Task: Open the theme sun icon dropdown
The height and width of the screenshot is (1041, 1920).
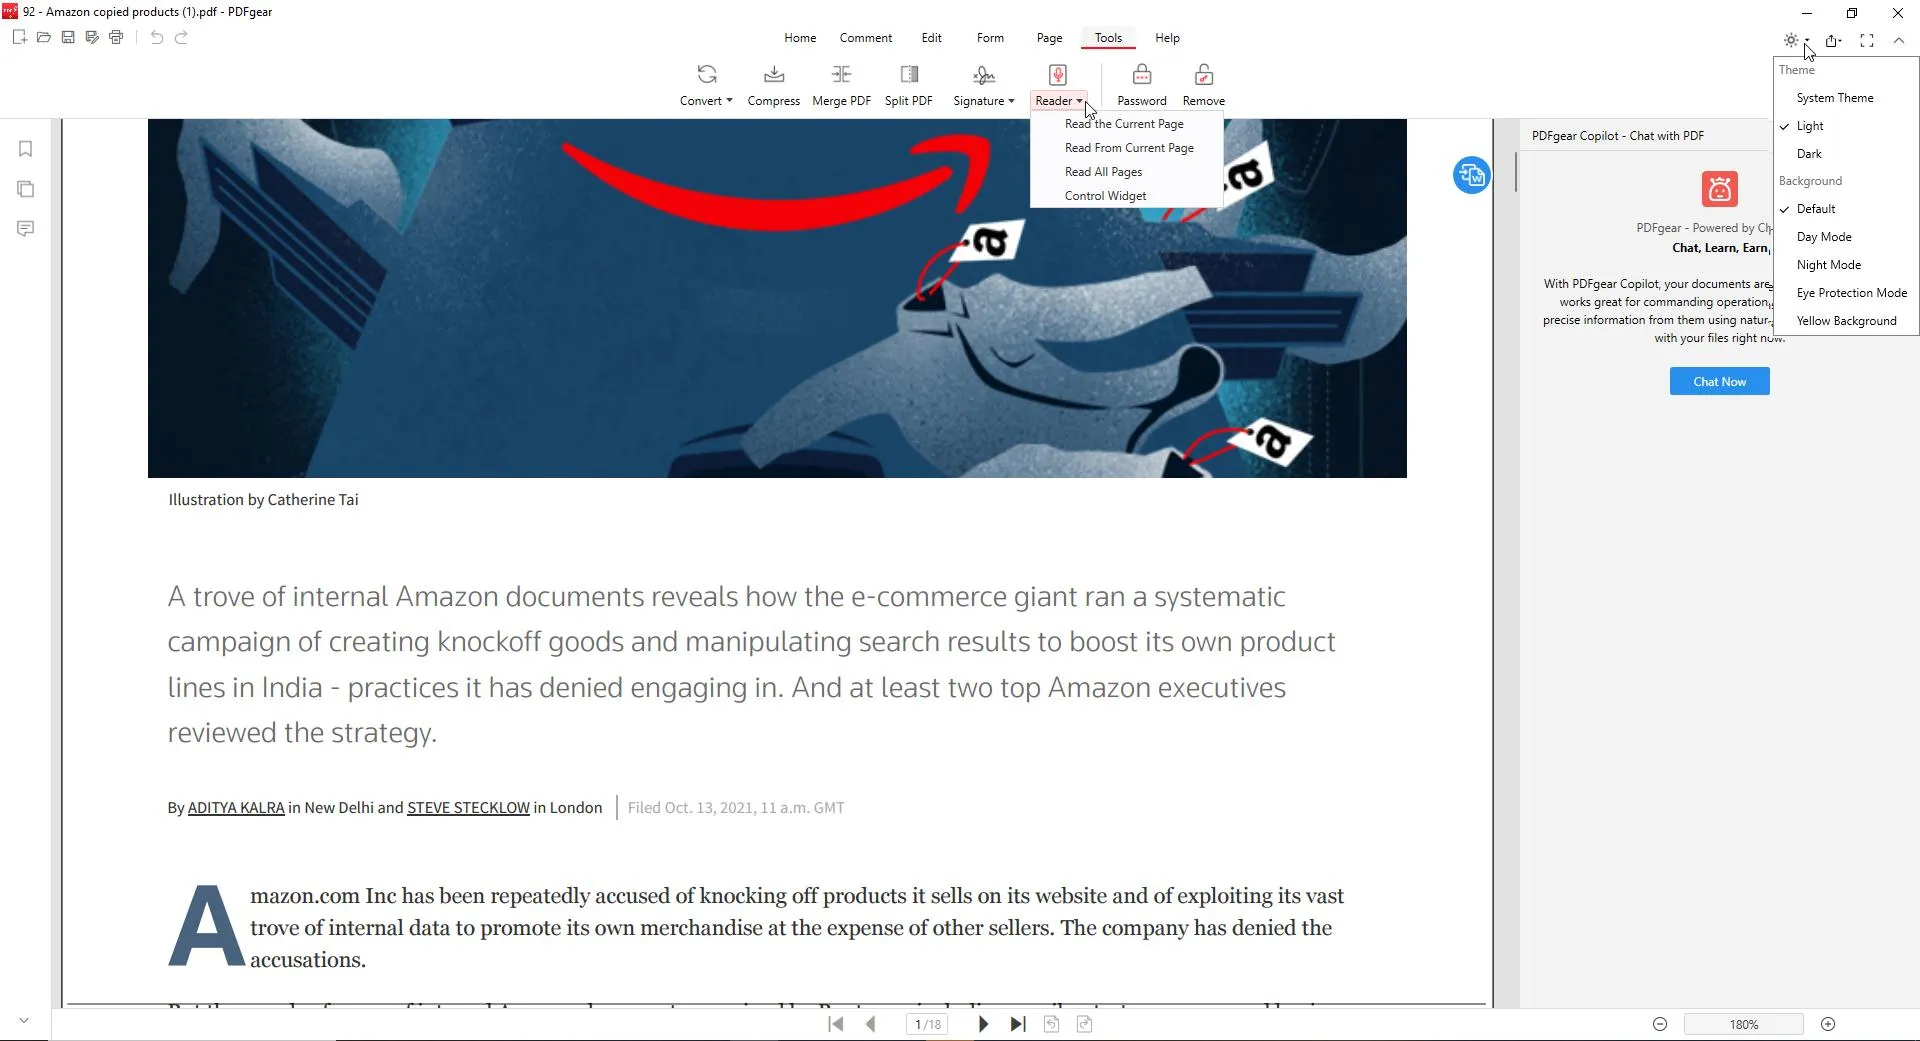Action: click(x=1796, y=41)
